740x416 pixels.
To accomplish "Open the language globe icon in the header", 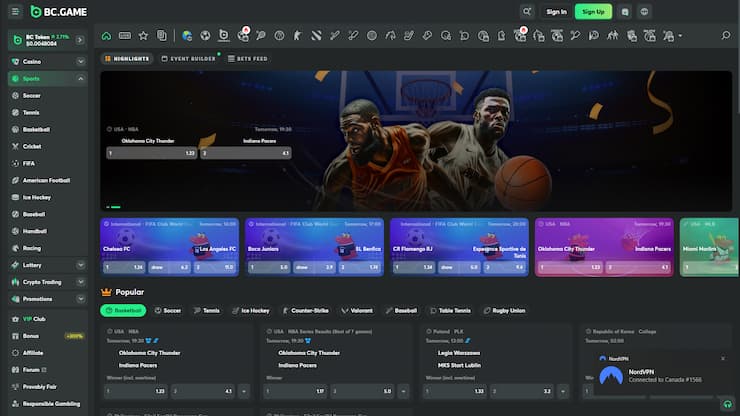I will tap(644, 12).
